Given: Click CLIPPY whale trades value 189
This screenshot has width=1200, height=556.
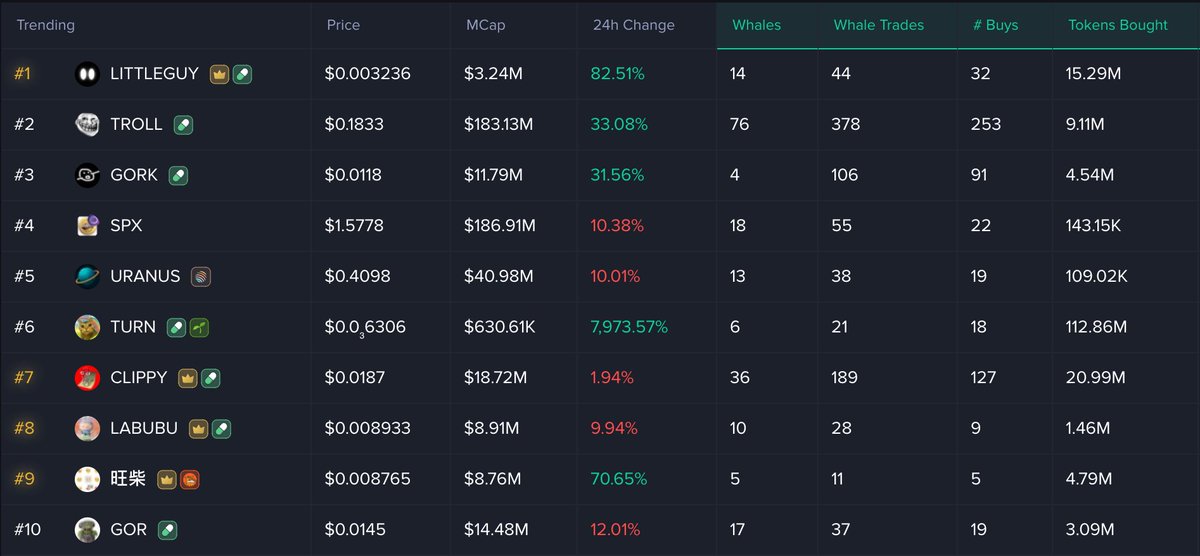Looking at the screenshot, I should (845, 378).
